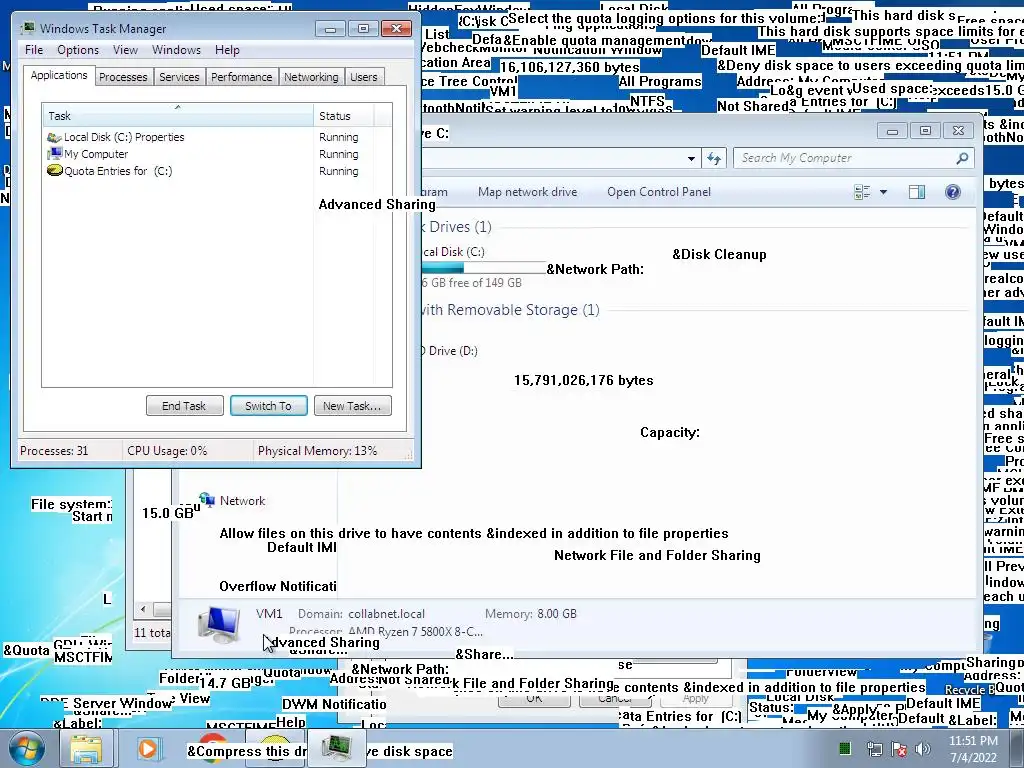The image size is (1024, 768).
Task: Open the Help menu in Task Manager
Action: (x=227, y=50)
